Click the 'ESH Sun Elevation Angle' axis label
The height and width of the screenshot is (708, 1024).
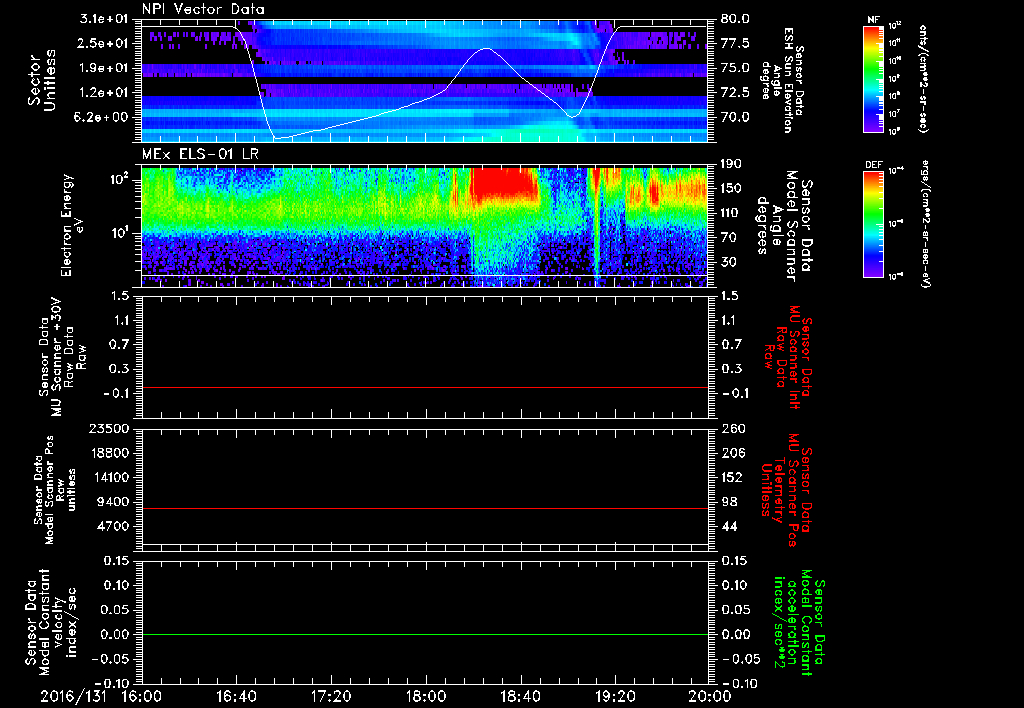tap(782, 80)
